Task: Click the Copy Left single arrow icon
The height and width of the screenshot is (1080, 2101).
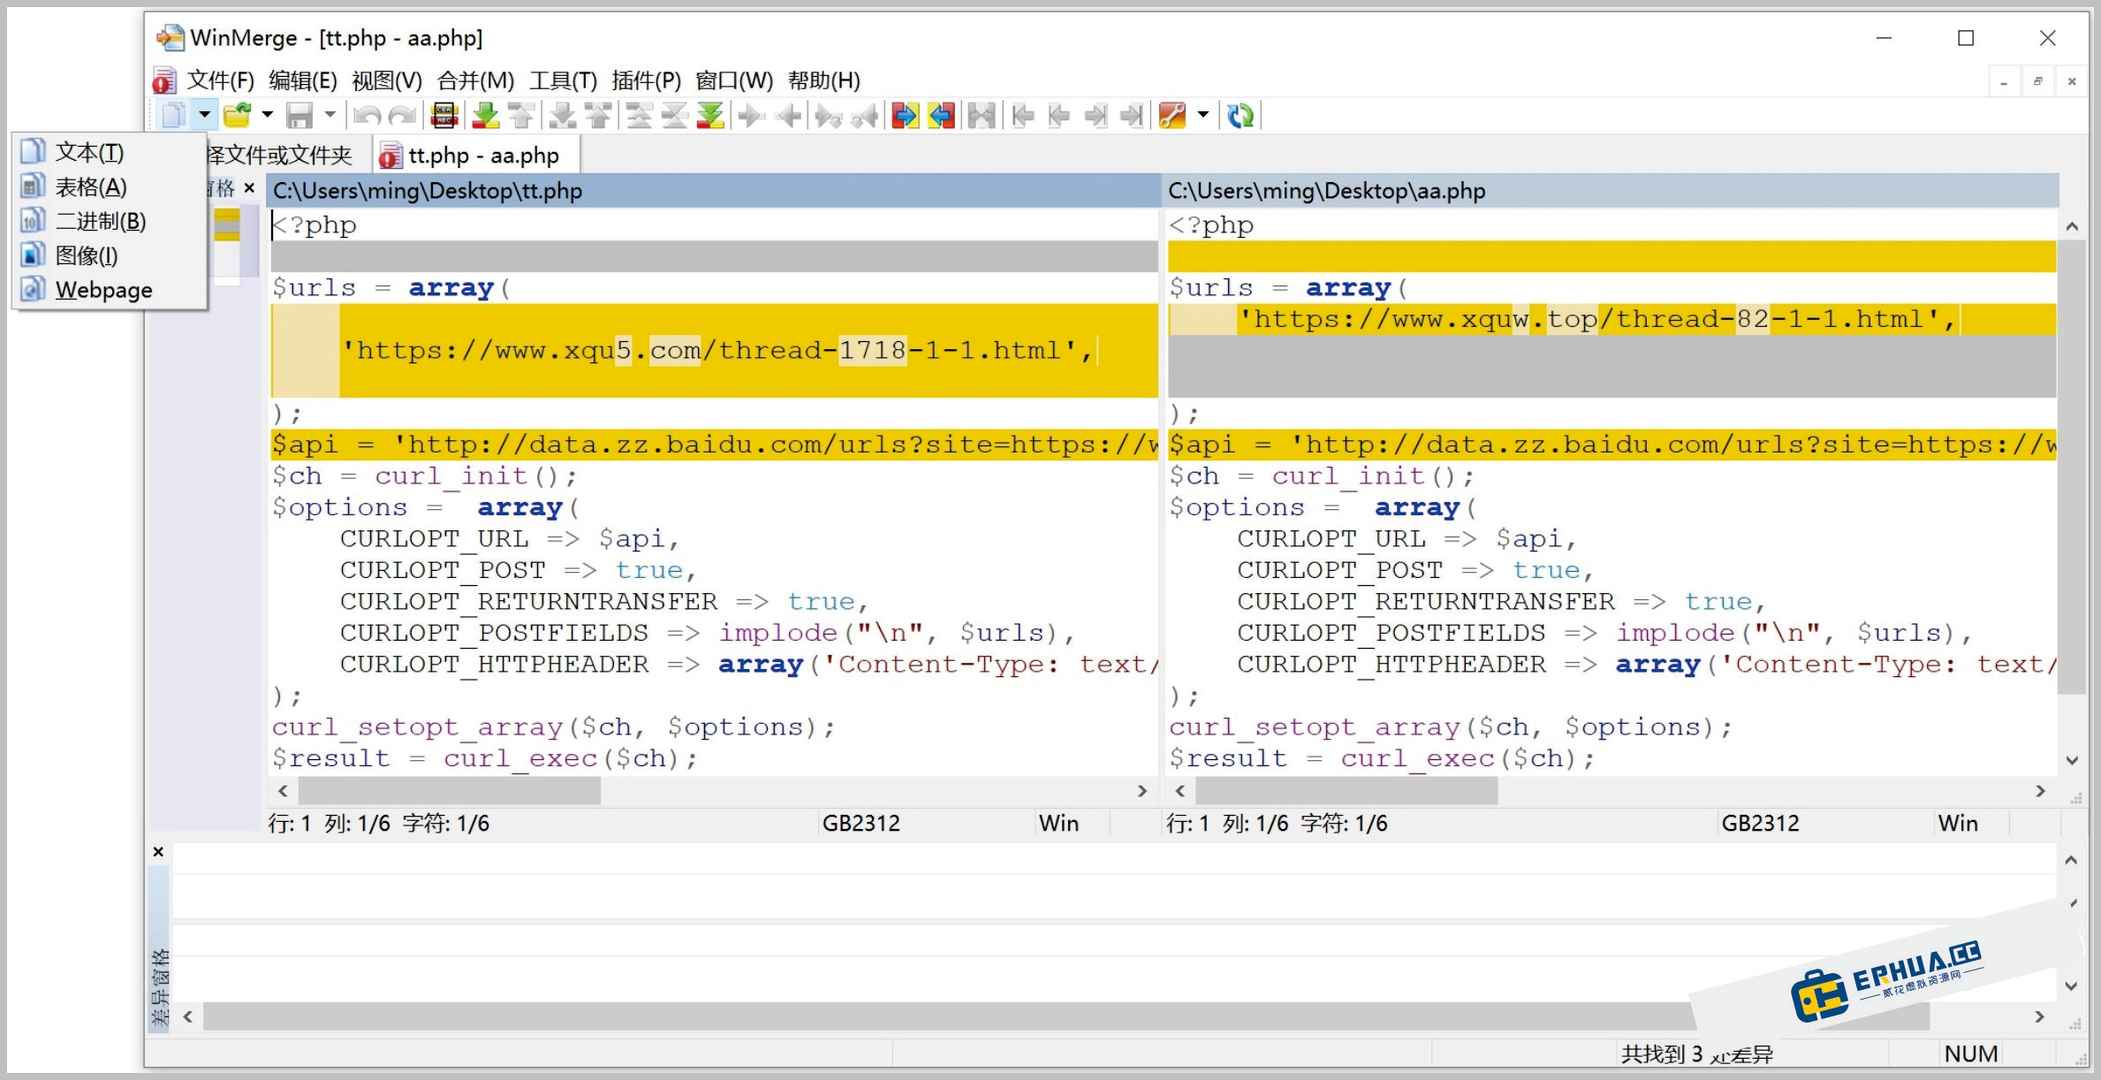Action: 789,116
